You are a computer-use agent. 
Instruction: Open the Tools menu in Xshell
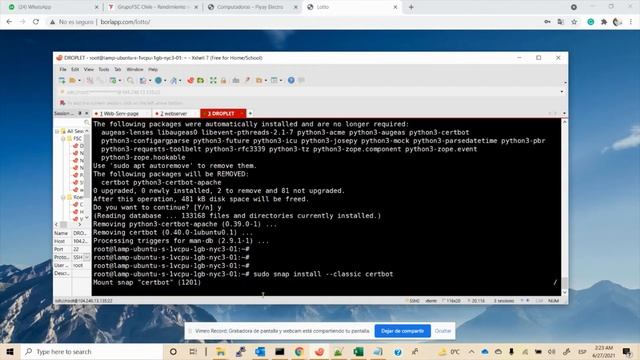click(x=104, y=69)
